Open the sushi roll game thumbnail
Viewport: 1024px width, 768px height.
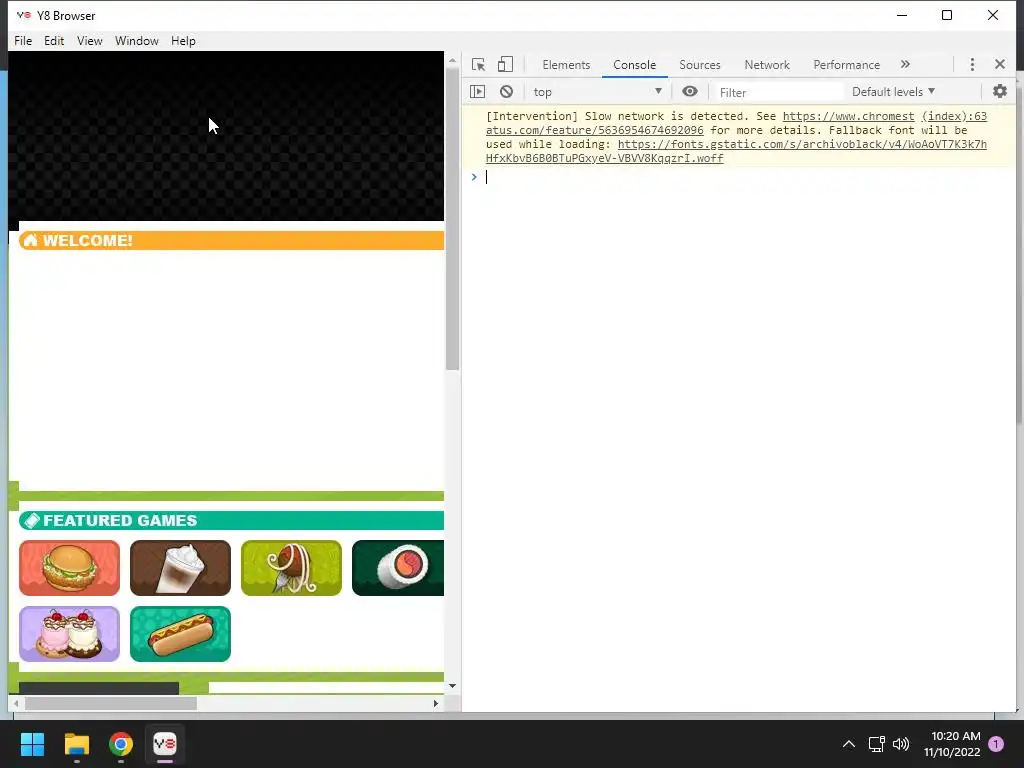[x=398, y=568]
